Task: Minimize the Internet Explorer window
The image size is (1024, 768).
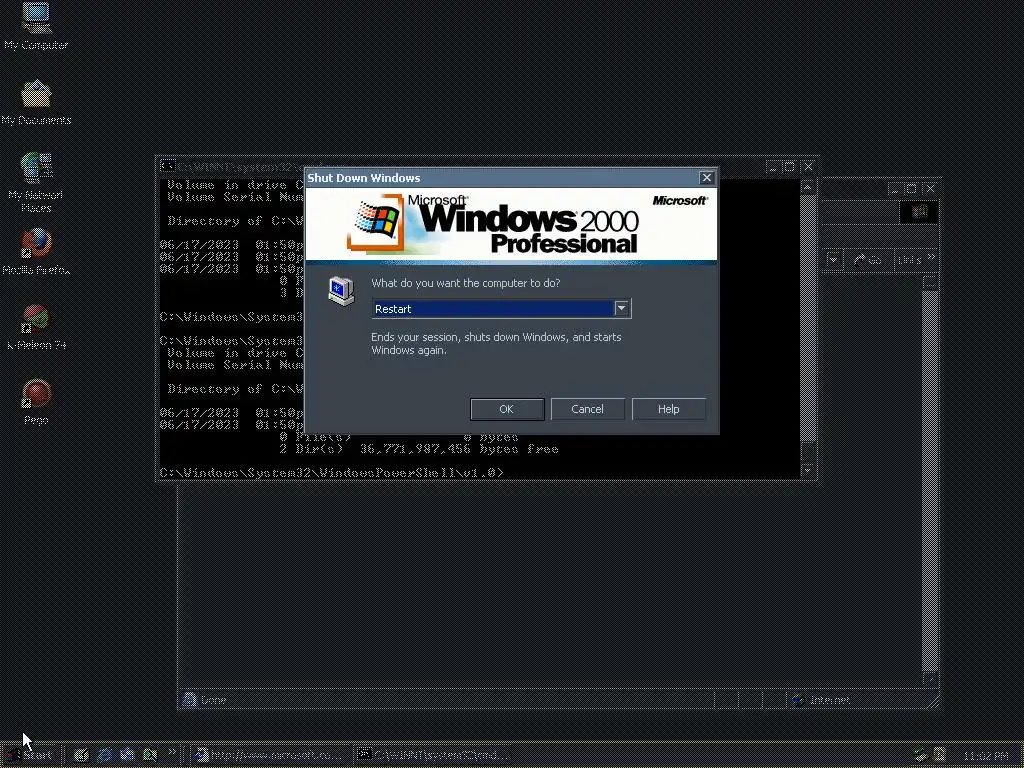Action: [x=893, y=189]
